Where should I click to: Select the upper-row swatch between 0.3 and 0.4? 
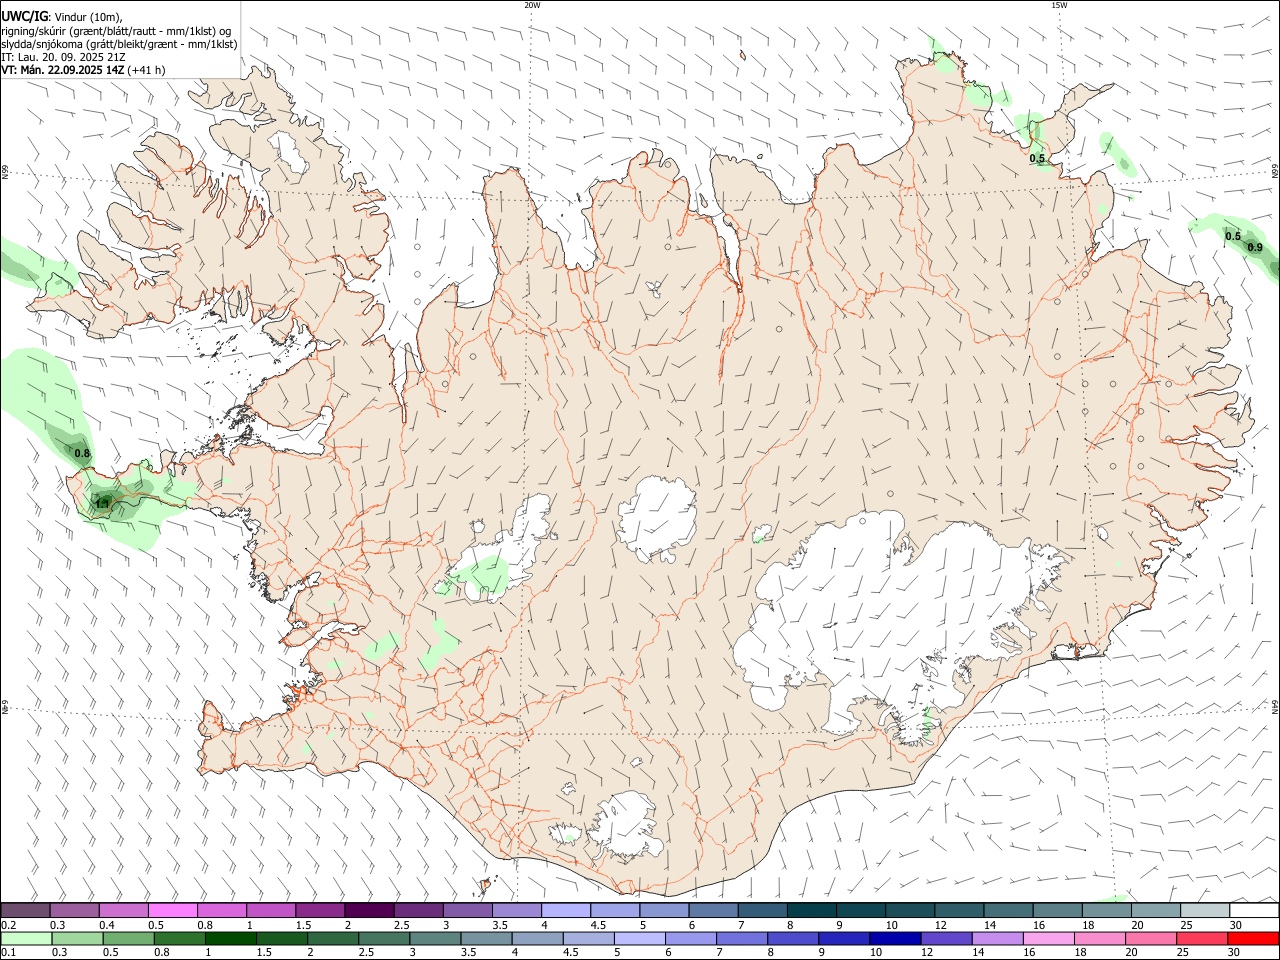pos(74,911)
